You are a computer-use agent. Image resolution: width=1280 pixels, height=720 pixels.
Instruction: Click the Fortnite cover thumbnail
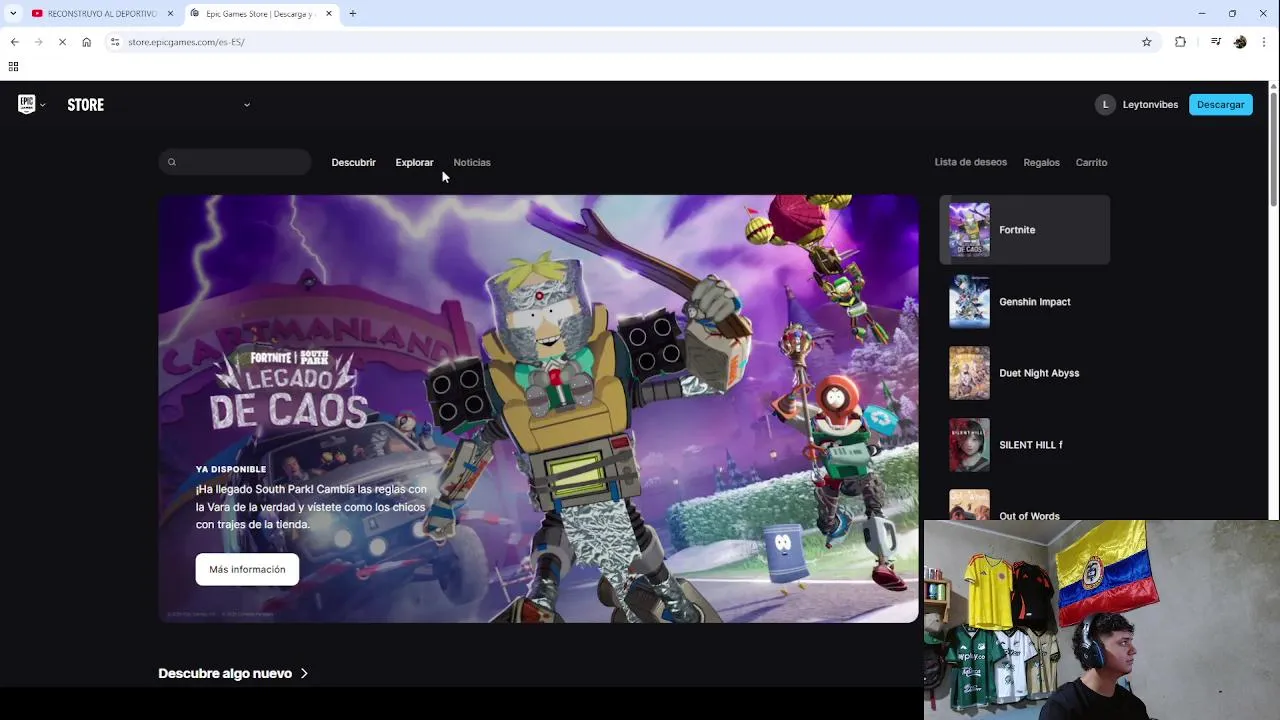969,230
